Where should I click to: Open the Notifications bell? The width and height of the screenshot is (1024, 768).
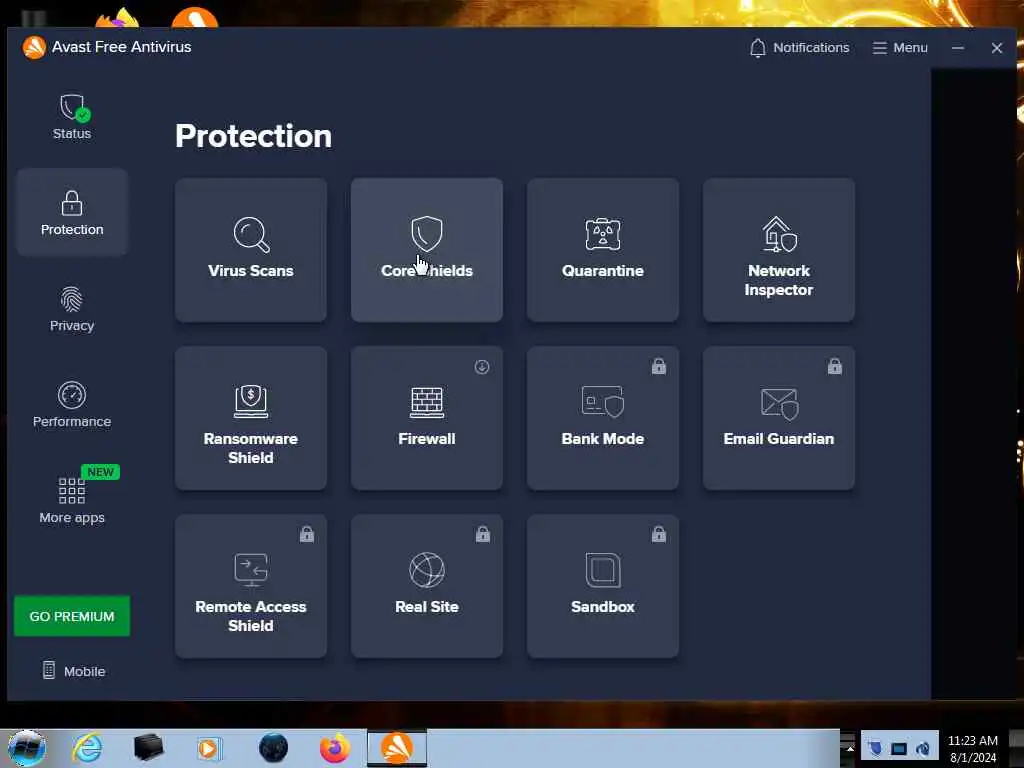point(799,48)
